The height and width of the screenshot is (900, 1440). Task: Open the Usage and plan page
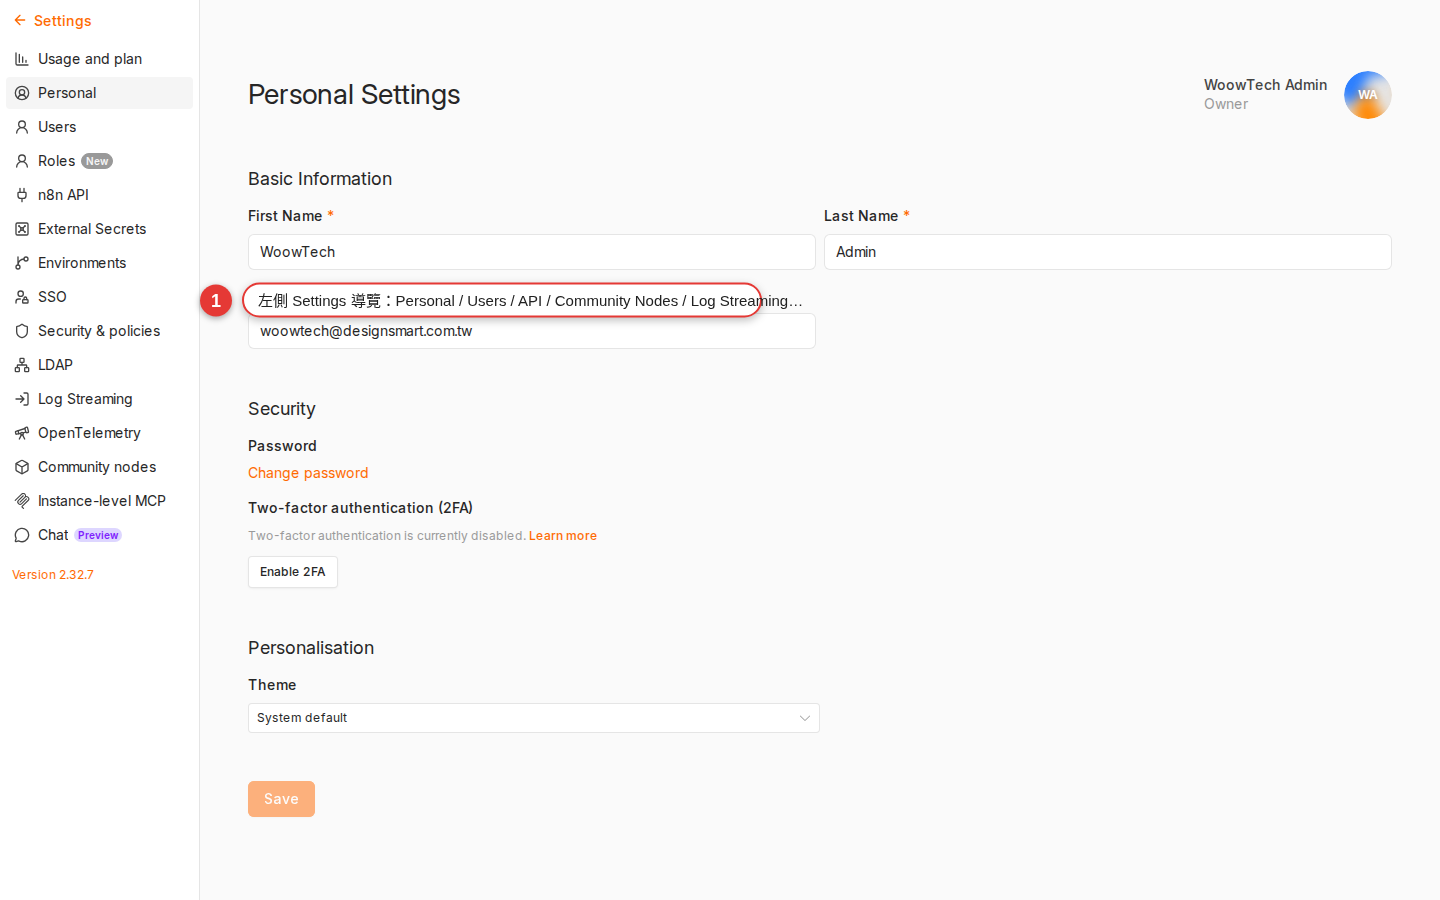(99, 59)
